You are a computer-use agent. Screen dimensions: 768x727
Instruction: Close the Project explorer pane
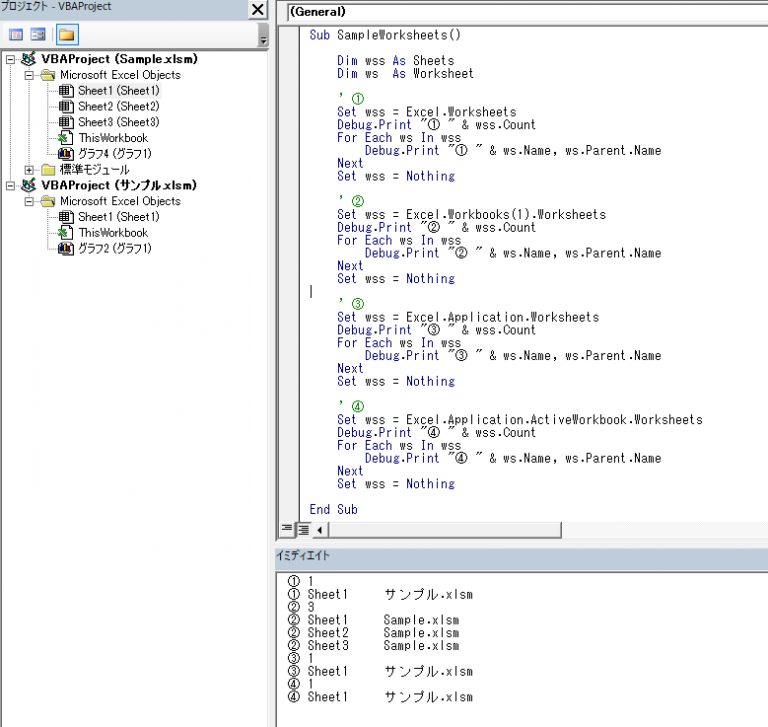[258, 9]
